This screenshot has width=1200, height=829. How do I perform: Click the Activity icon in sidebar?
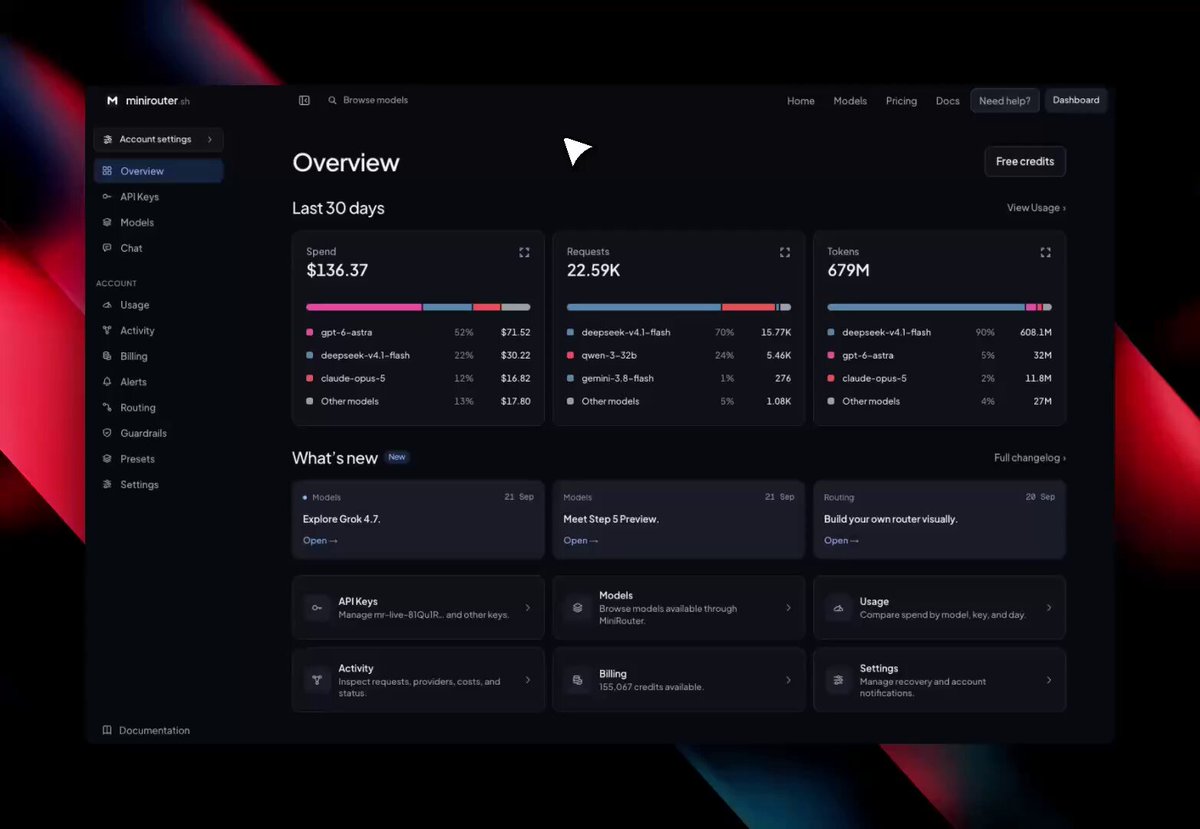[107, 330]
